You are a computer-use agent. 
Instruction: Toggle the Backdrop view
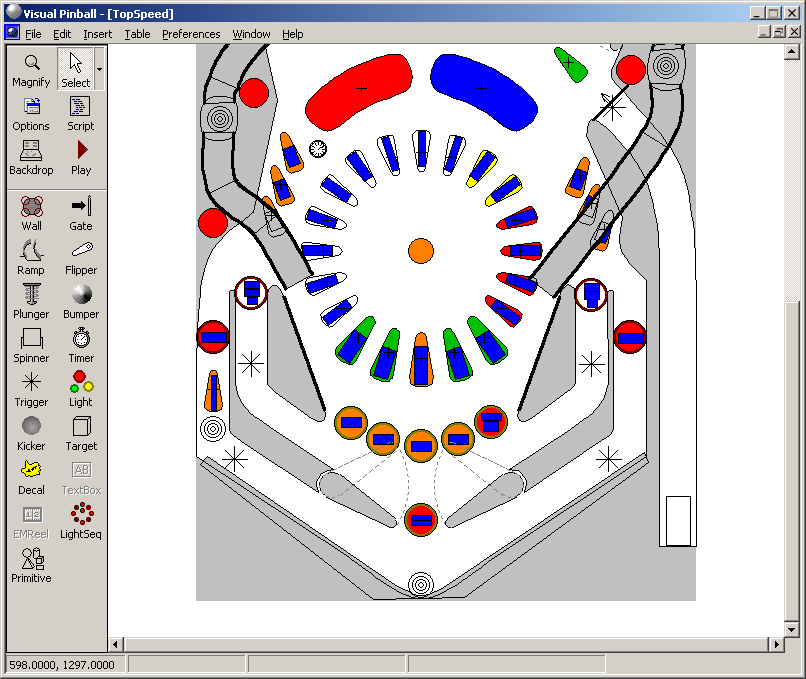(x=31, y=157)
